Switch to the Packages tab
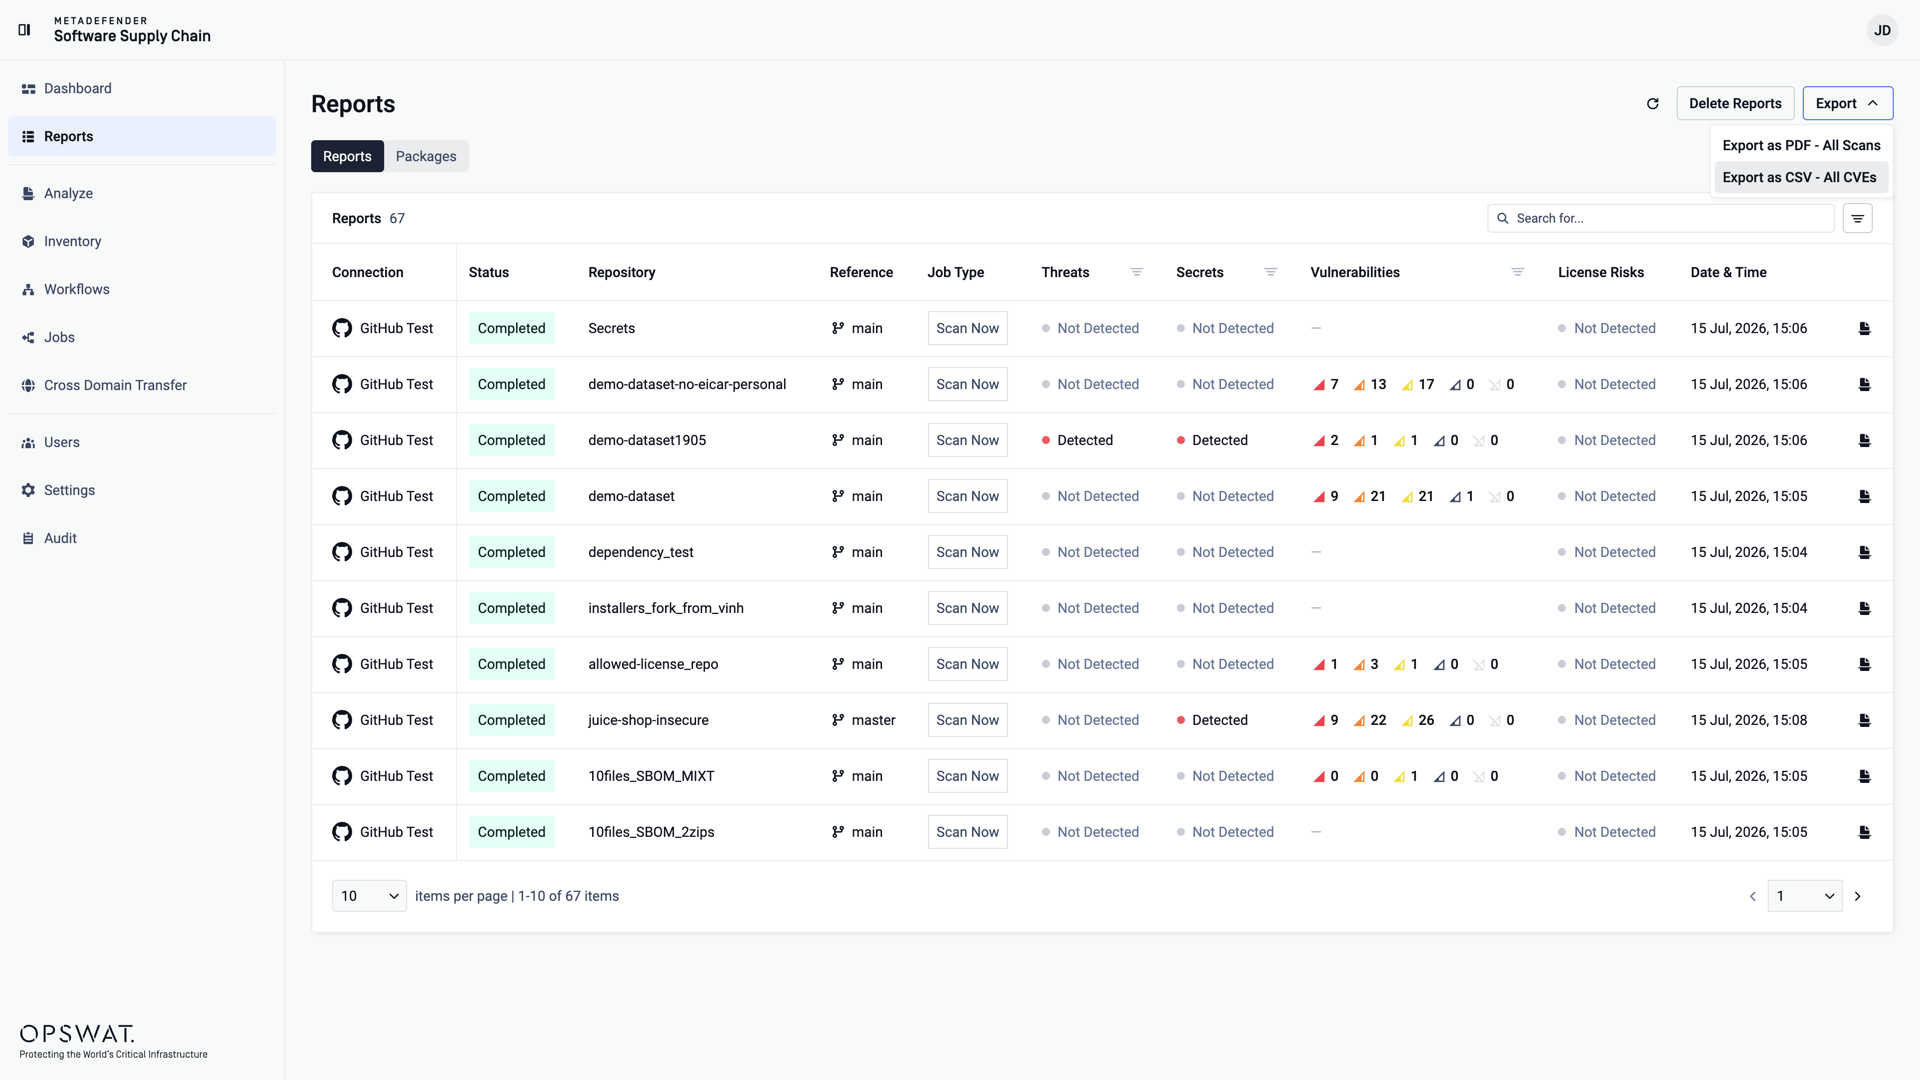This screenshot has width=1920, height=1080. [x=426, y=156]
